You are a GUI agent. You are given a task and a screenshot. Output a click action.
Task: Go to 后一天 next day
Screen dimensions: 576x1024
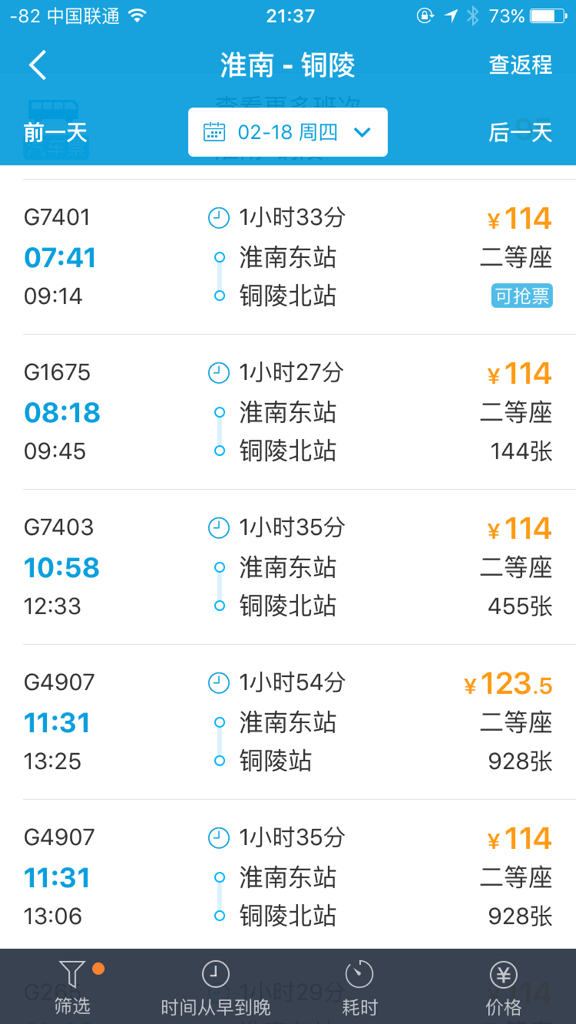520,133
